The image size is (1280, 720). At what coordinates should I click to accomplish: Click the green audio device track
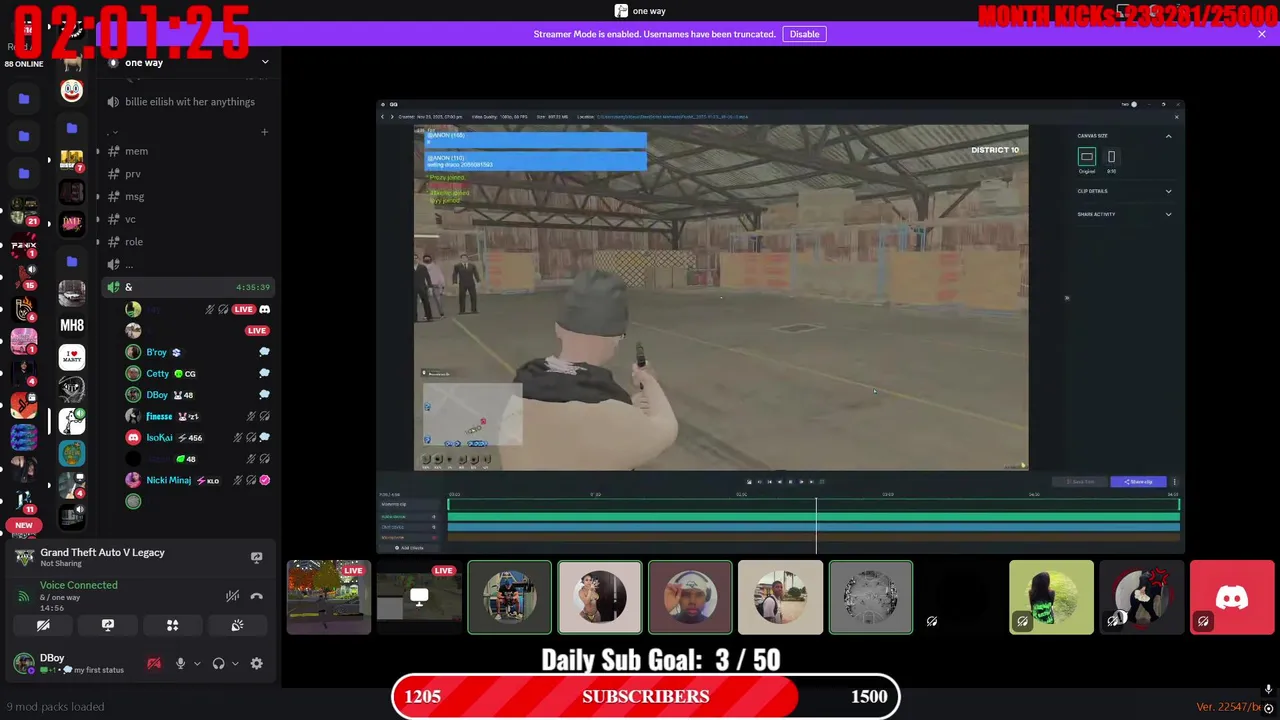pyautogui.click(x=813, y=516)
